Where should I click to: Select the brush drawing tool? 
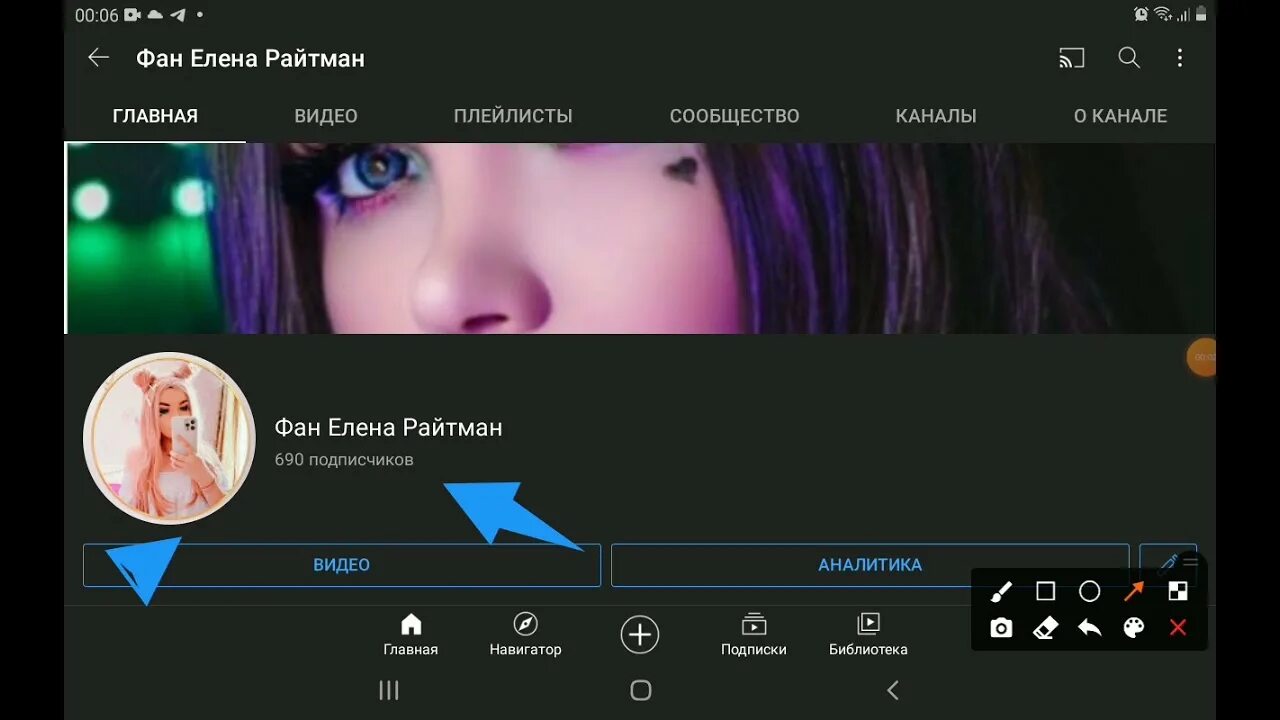coord(1001,592)
